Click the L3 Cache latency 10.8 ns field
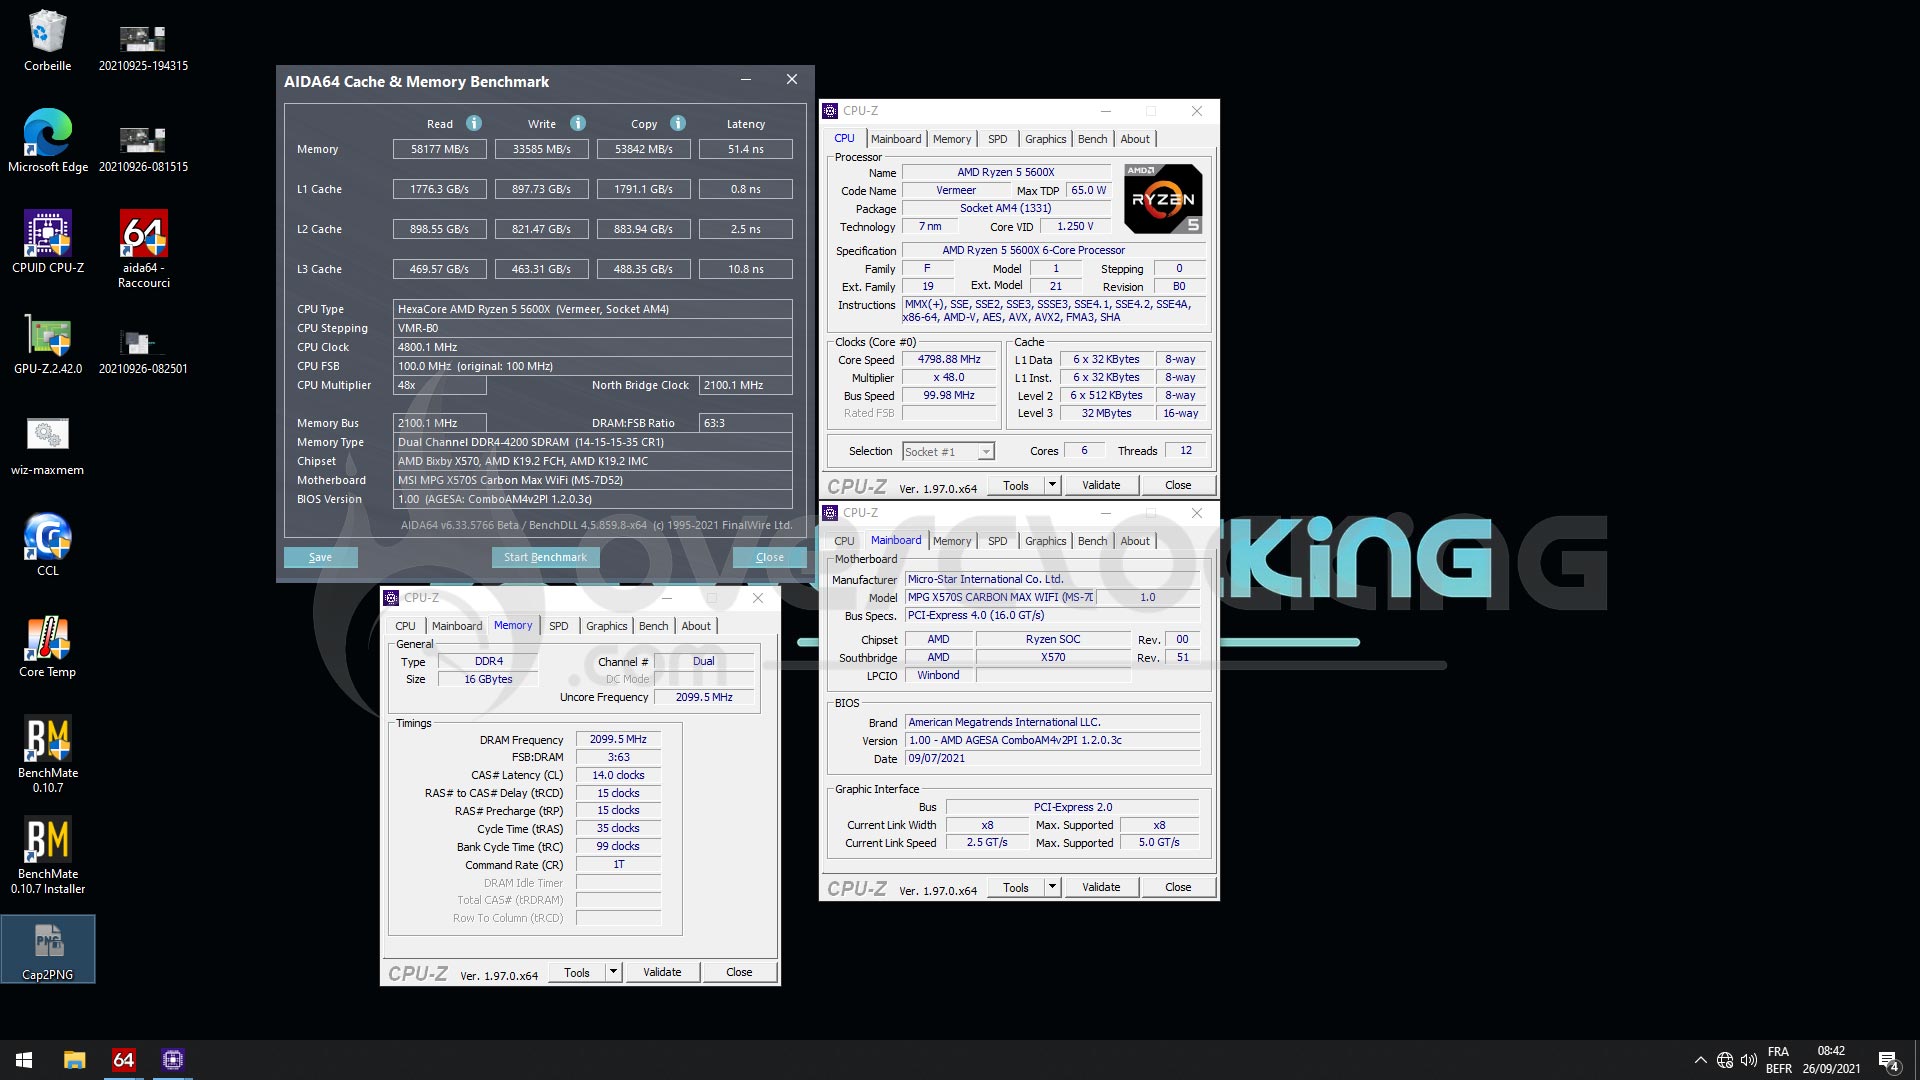This screenshot has width=1920, height=1080. (x=746, y=269)
